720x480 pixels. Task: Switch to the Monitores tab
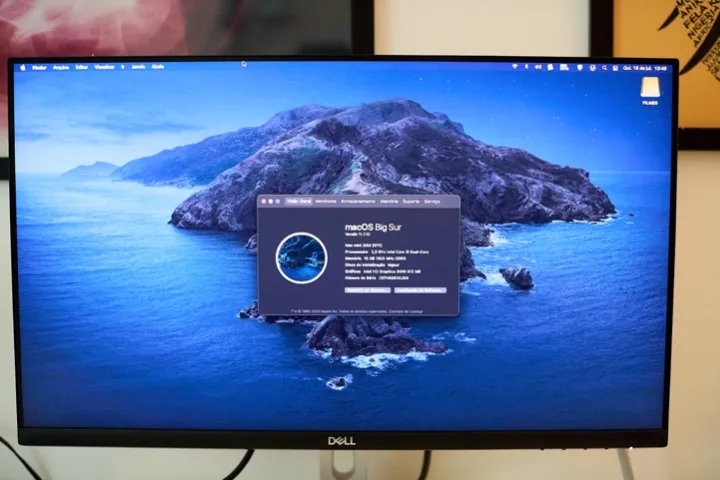(x=326, y=201)
